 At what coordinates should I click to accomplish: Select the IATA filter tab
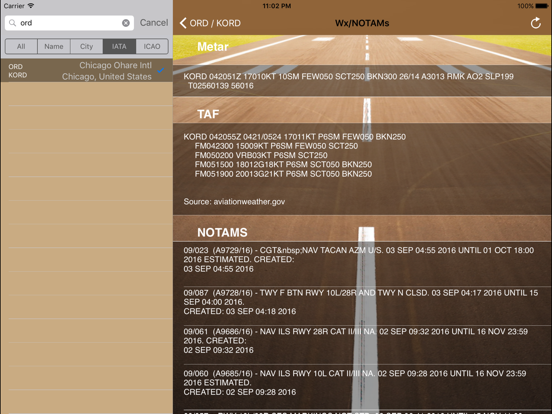[119, 46]
